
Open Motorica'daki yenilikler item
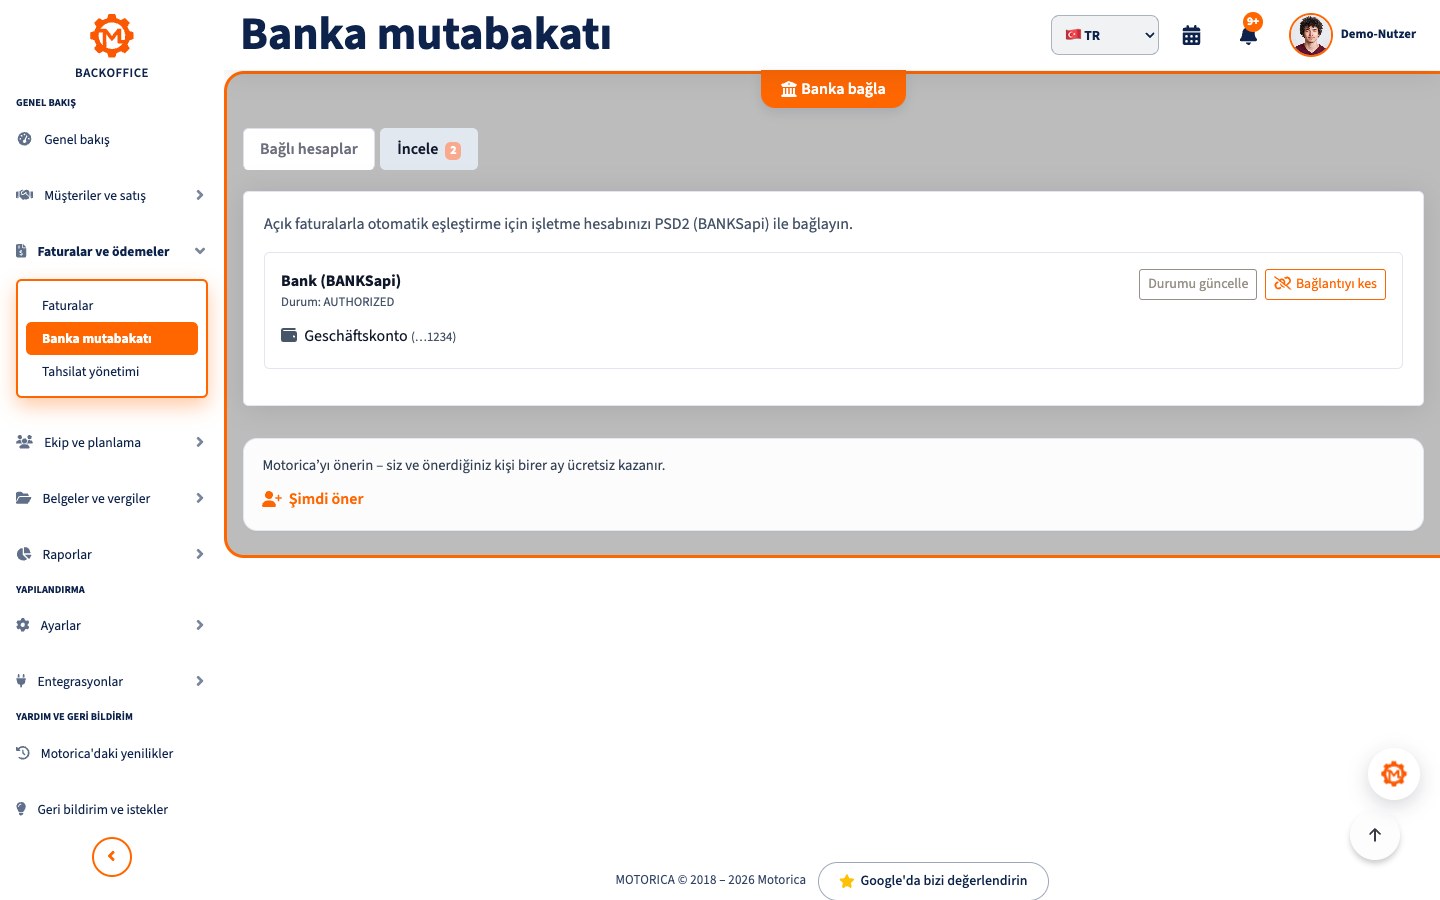tap(107, 753)
